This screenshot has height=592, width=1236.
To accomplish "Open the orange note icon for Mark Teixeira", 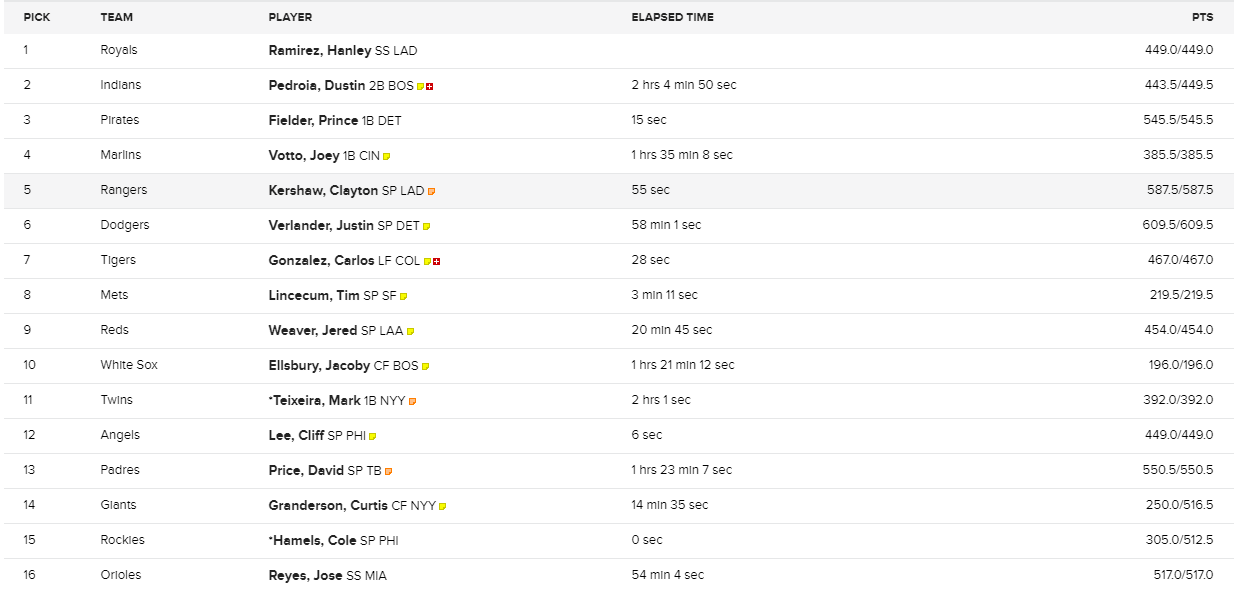I will click(413, 402).
